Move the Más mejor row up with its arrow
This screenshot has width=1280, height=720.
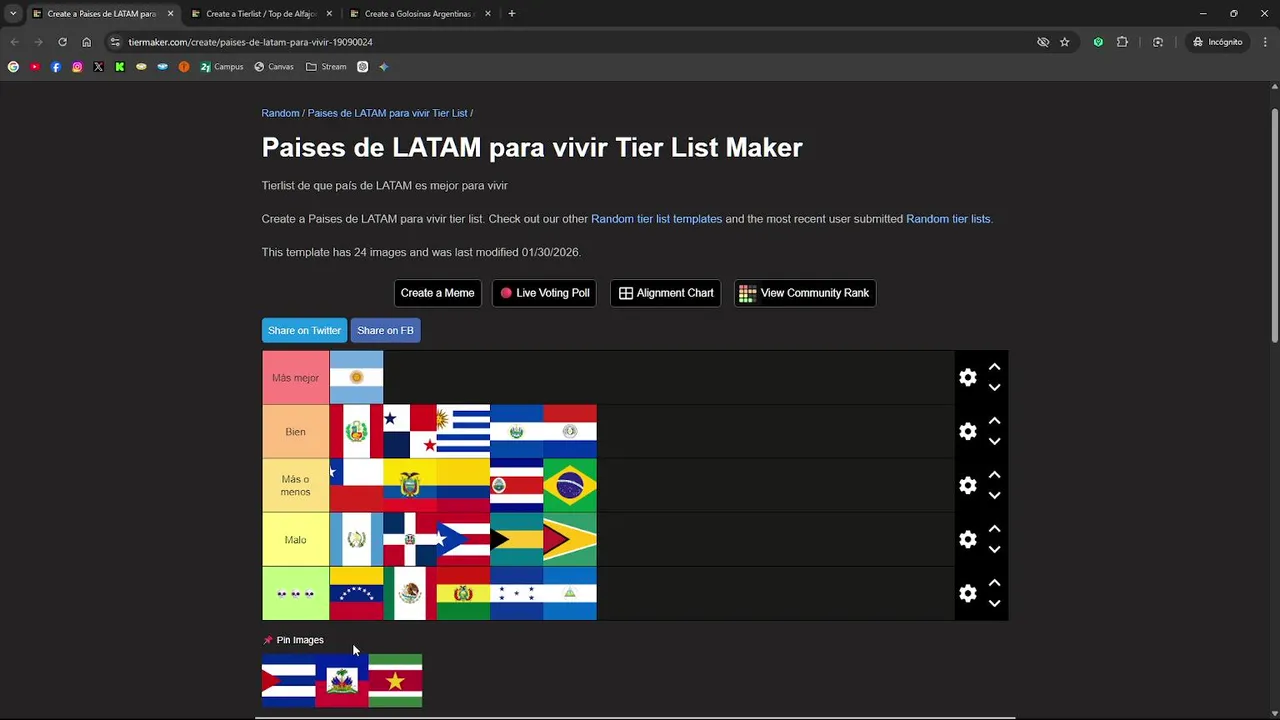(994, 367)
